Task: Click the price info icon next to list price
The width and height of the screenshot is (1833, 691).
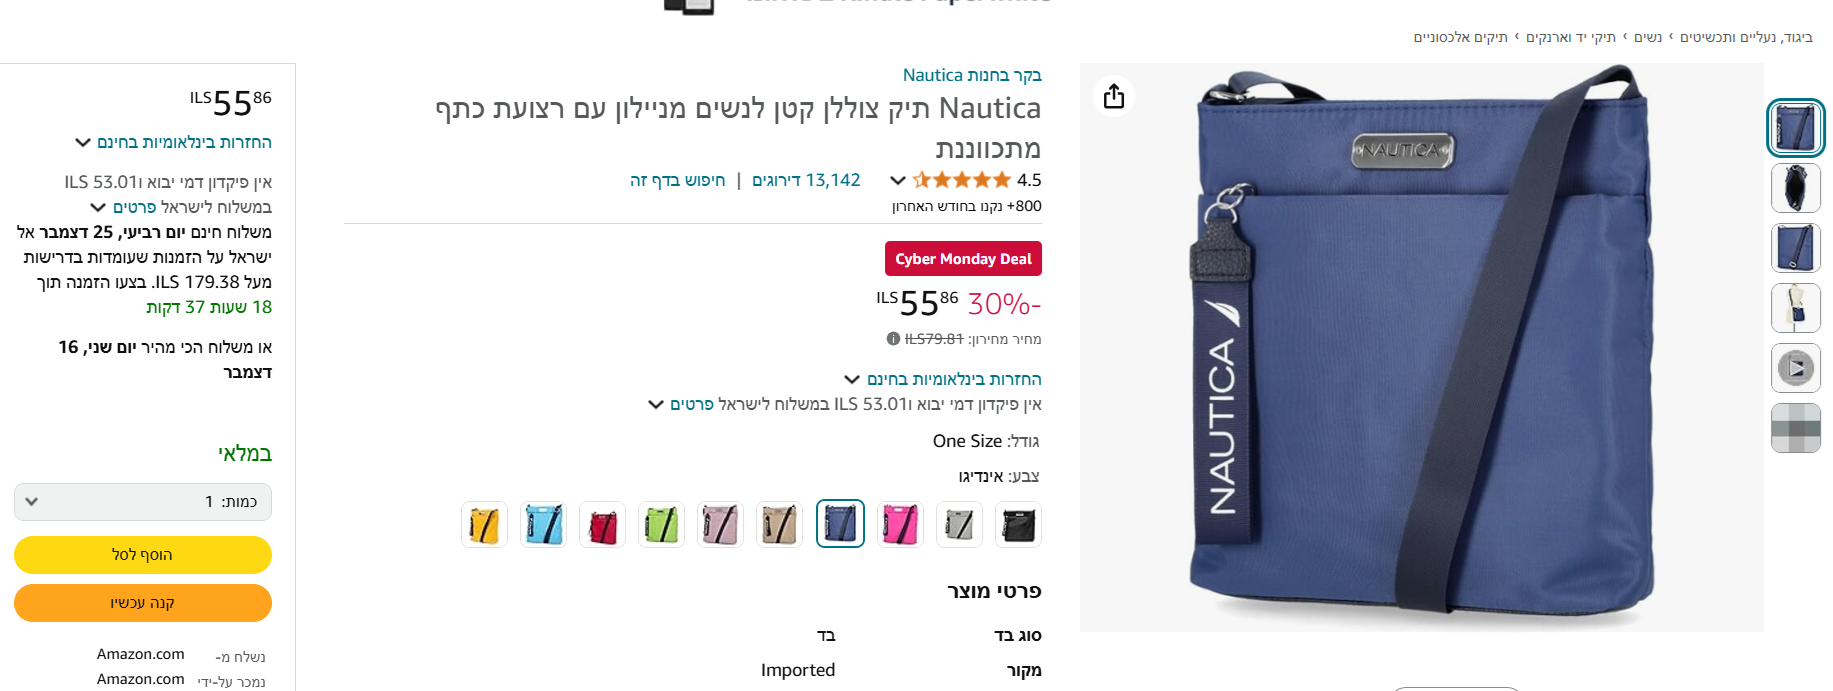Action: (x=893, y=339)
